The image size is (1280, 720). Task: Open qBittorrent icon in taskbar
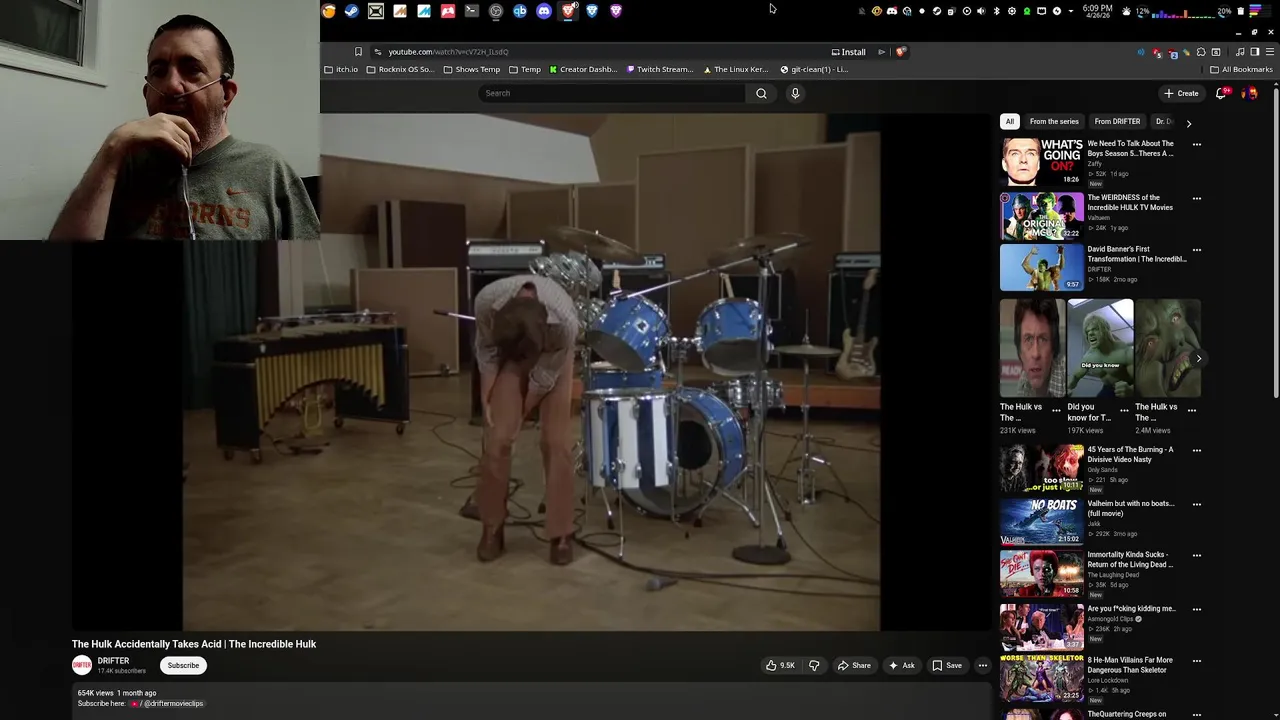click(x=520, y=11)
